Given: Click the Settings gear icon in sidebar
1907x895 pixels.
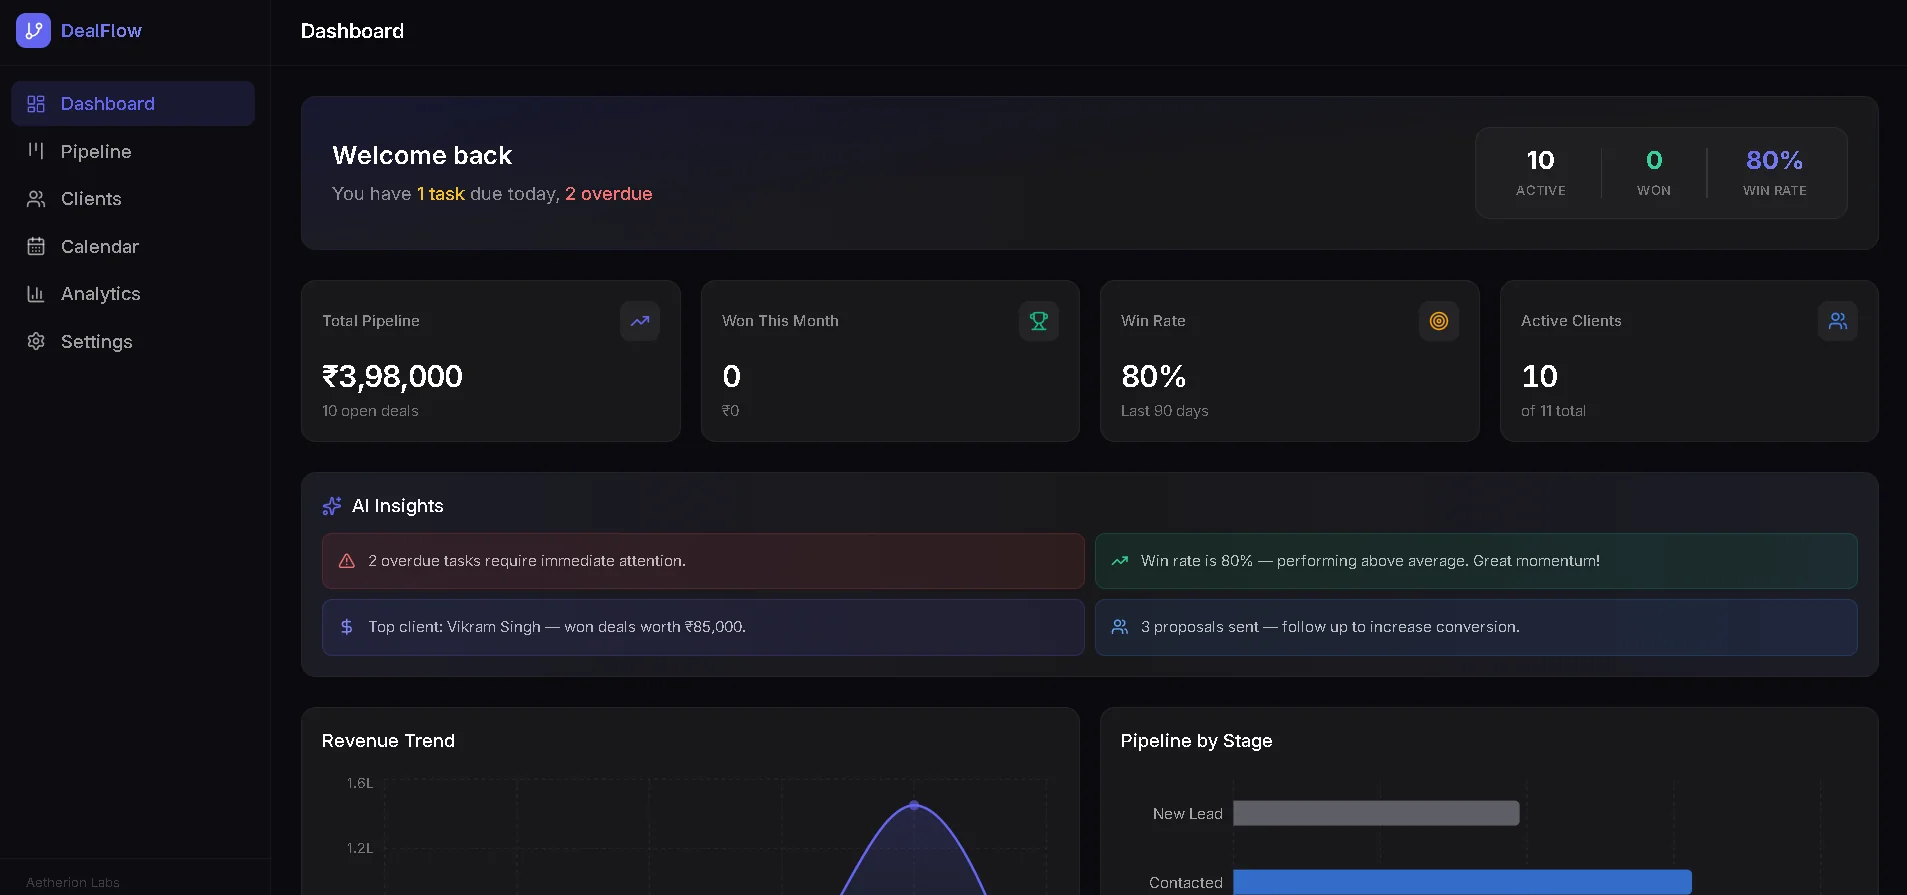Looking at the screenshot, I should [36, 341].
